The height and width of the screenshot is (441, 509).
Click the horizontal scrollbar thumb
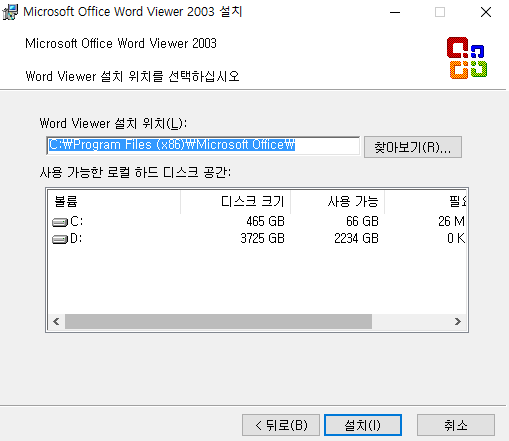pyautogui.click(x=218, y=321)
